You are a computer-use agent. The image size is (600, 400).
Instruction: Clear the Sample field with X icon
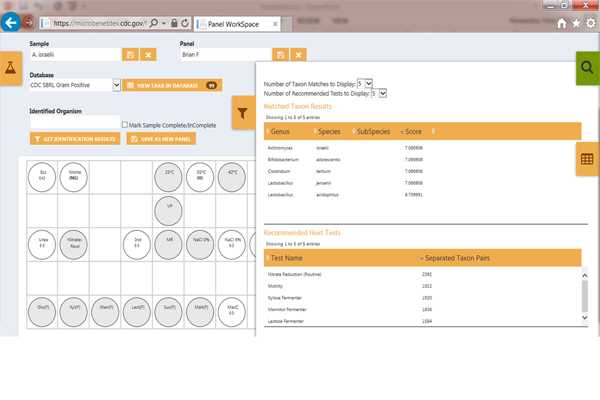[148, 54]
